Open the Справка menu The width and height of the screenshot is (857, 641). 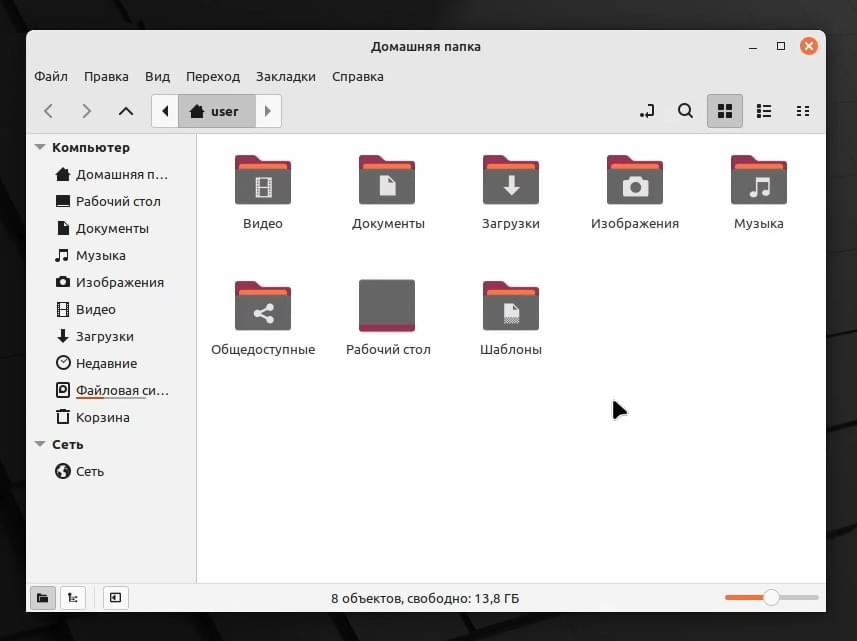[358, 77]
